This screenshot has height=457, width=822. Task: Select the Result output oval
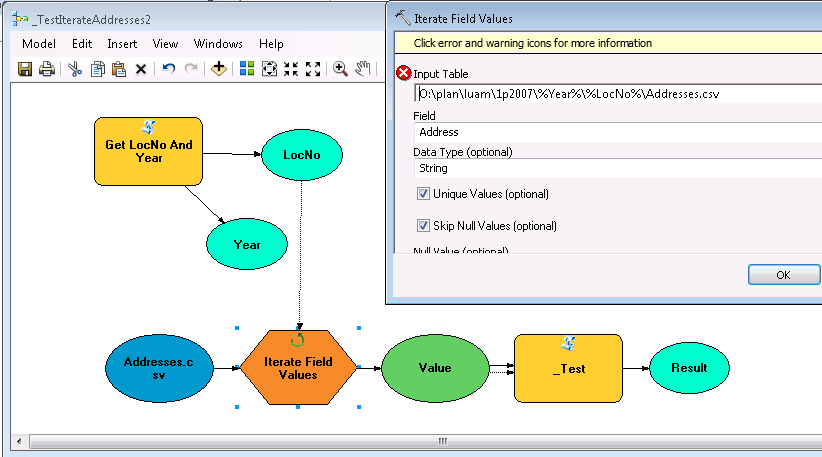(689, 368)
